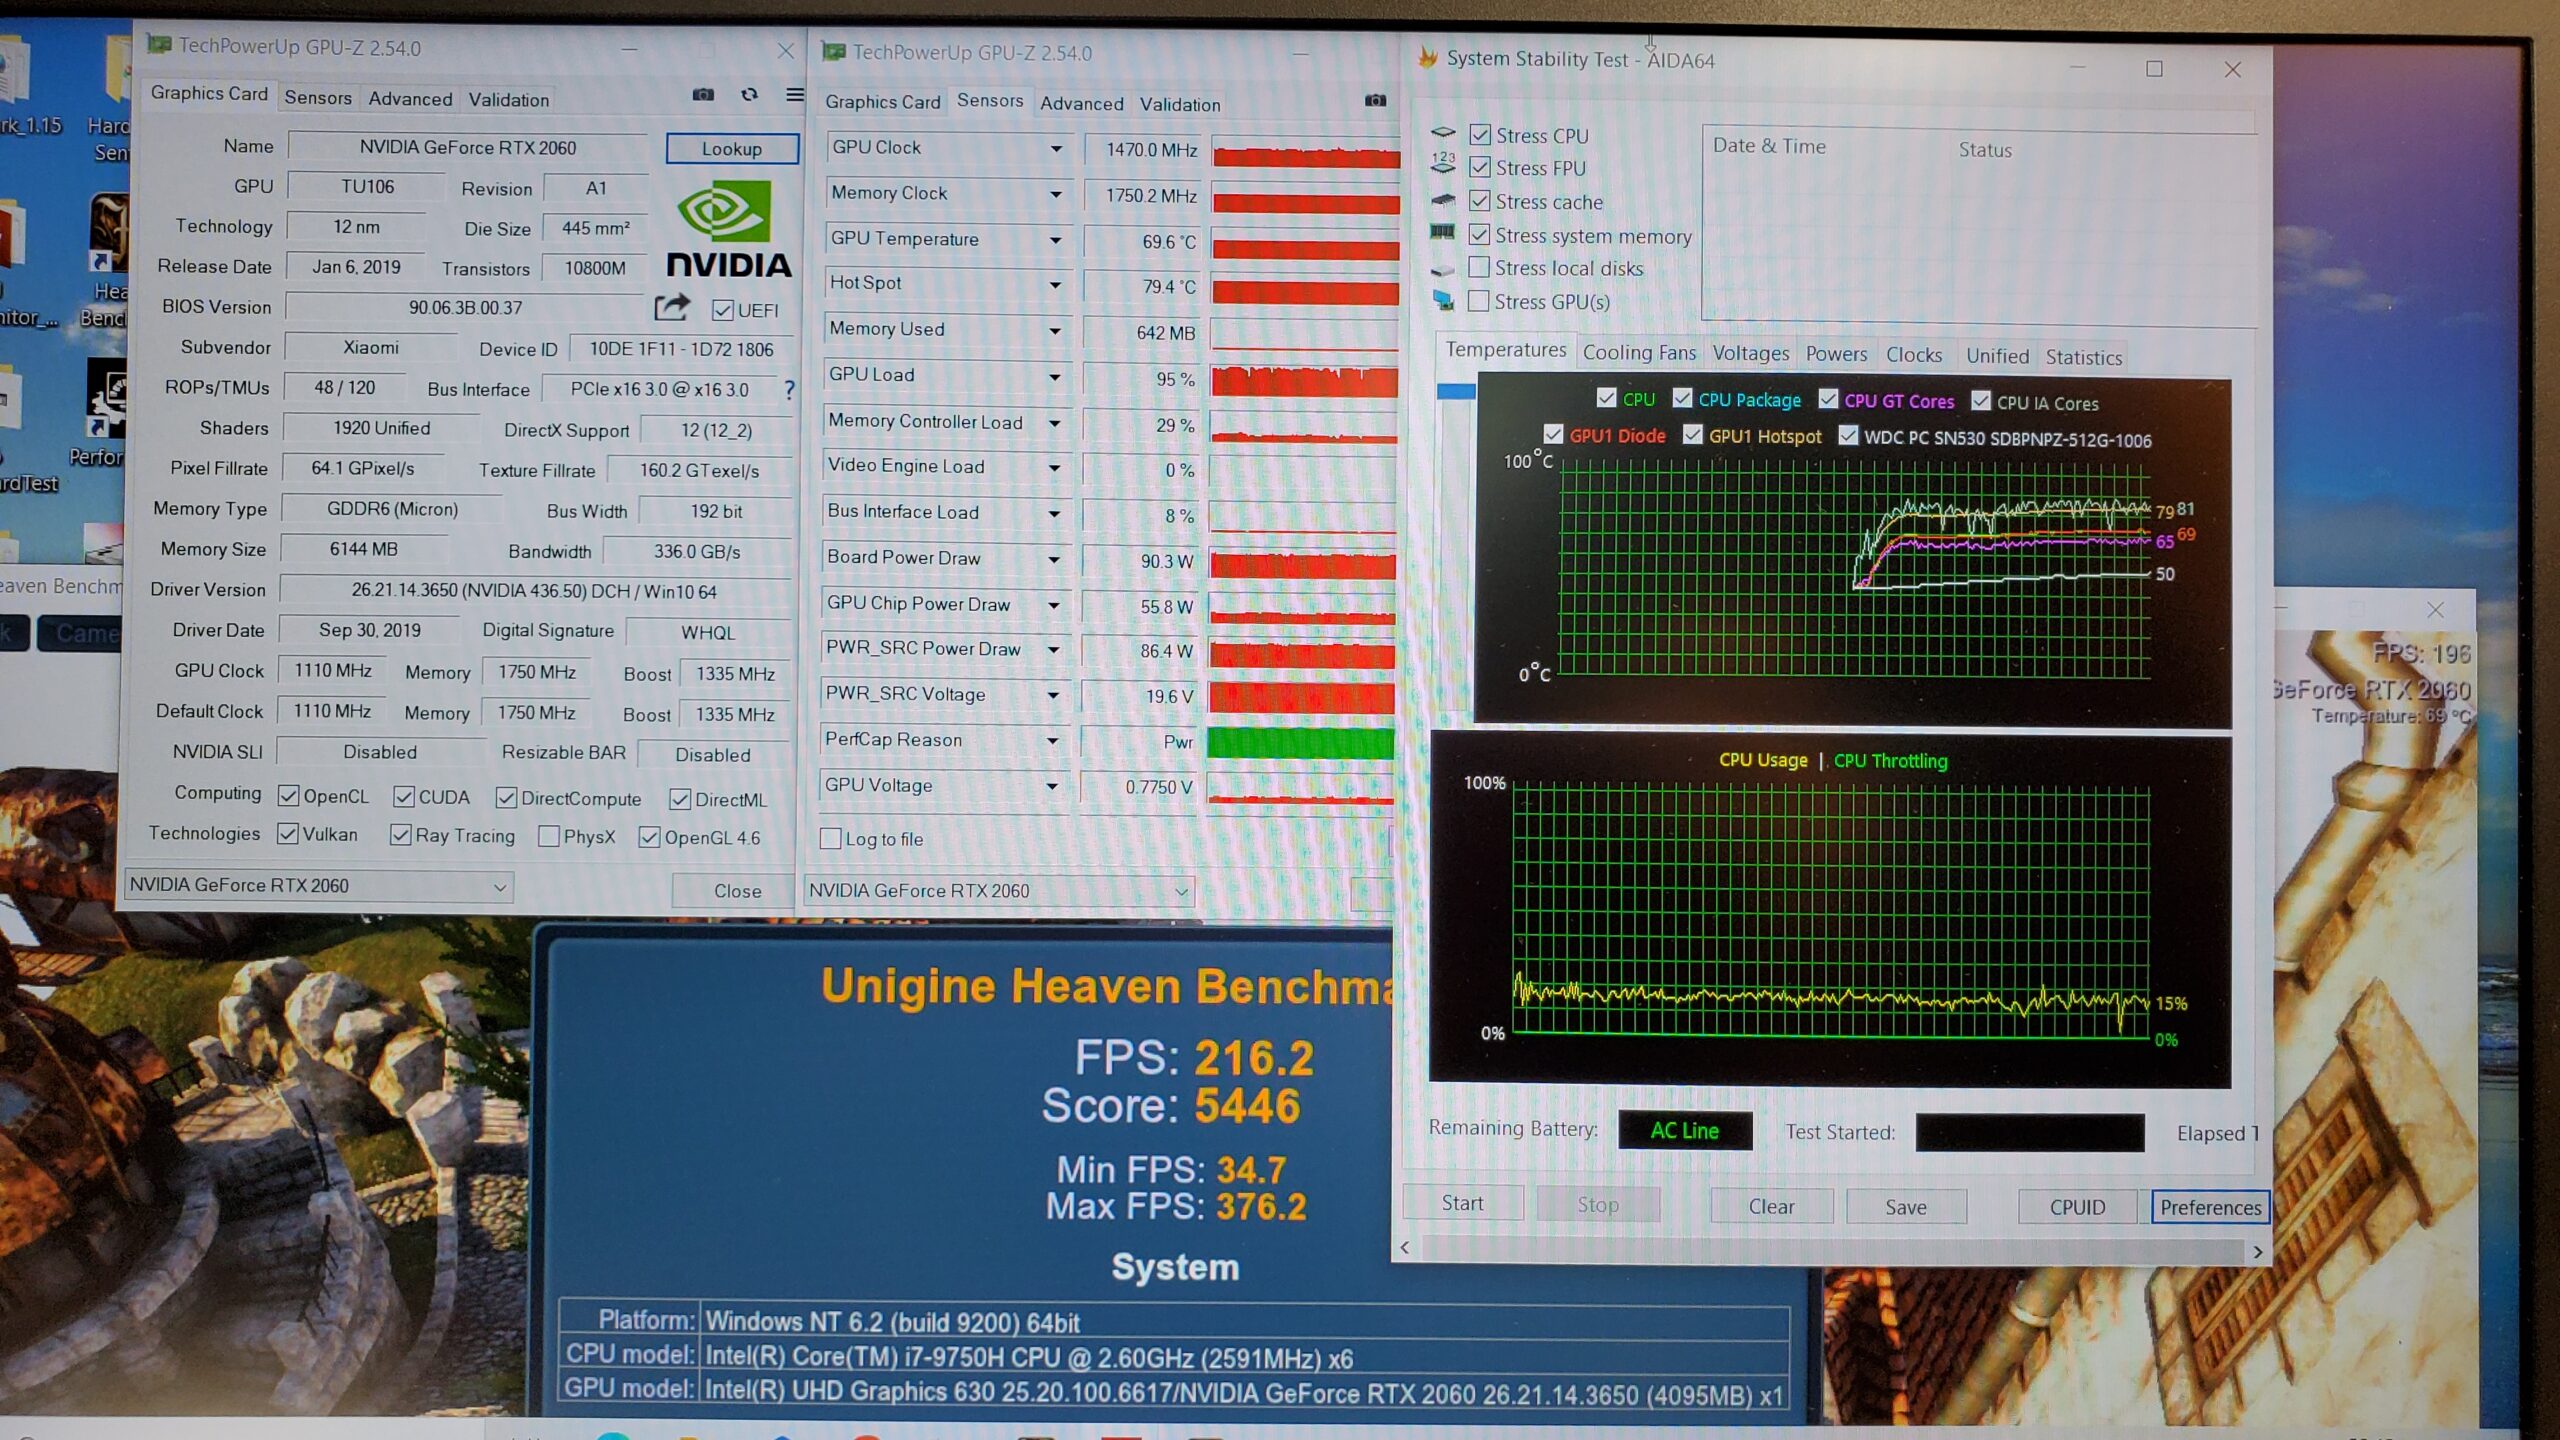Image resolution: width=2560 pixels, height=1440 pixels.
Task: Click the Preferences button in AIDA64
Action: [x=2209, y=1207]
